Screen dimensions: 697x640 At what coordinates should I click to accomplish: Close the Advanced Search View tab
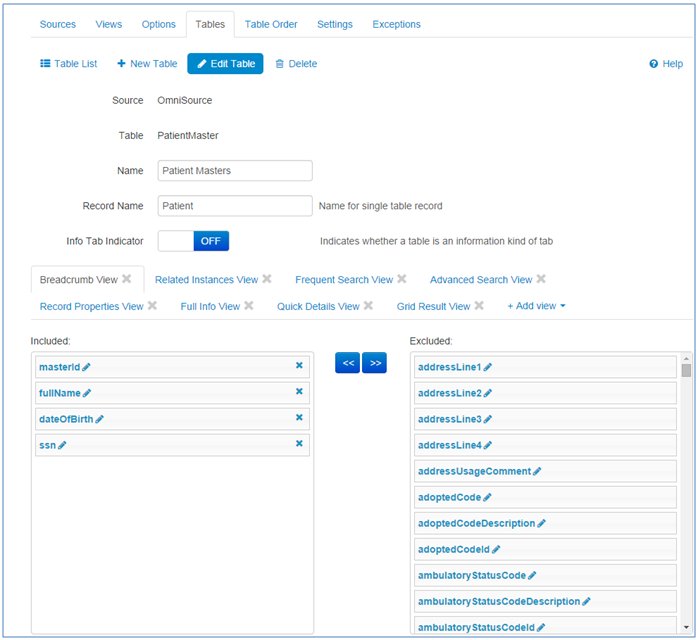pyautogui.click(x=541, y=280)
